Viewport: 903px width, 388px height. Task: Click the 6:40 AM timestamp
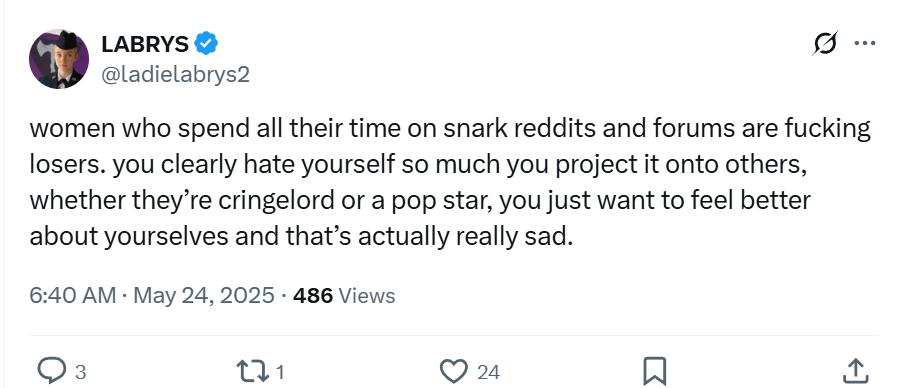tap(73, 296)
